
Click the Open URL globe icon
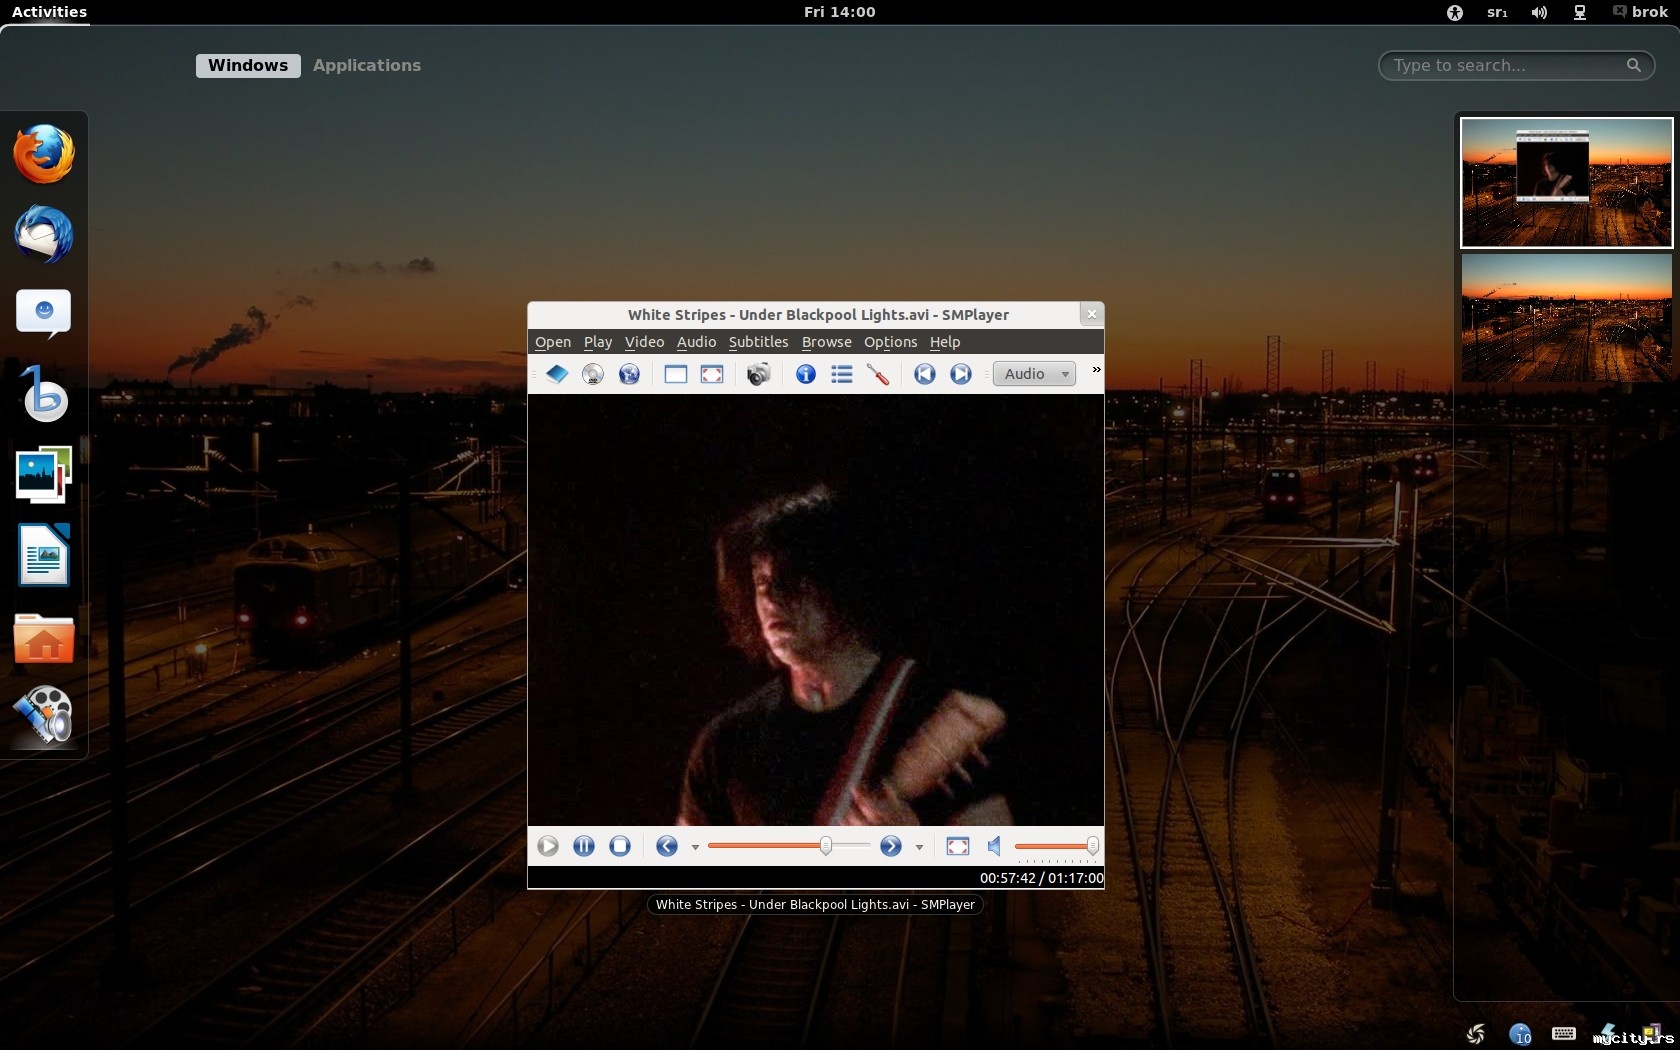click(x=629, y=374)
